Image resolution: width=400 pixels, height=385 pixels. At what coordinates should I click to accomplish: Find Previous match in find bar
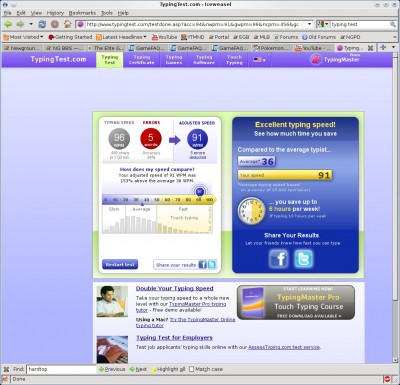click(112, 369)
